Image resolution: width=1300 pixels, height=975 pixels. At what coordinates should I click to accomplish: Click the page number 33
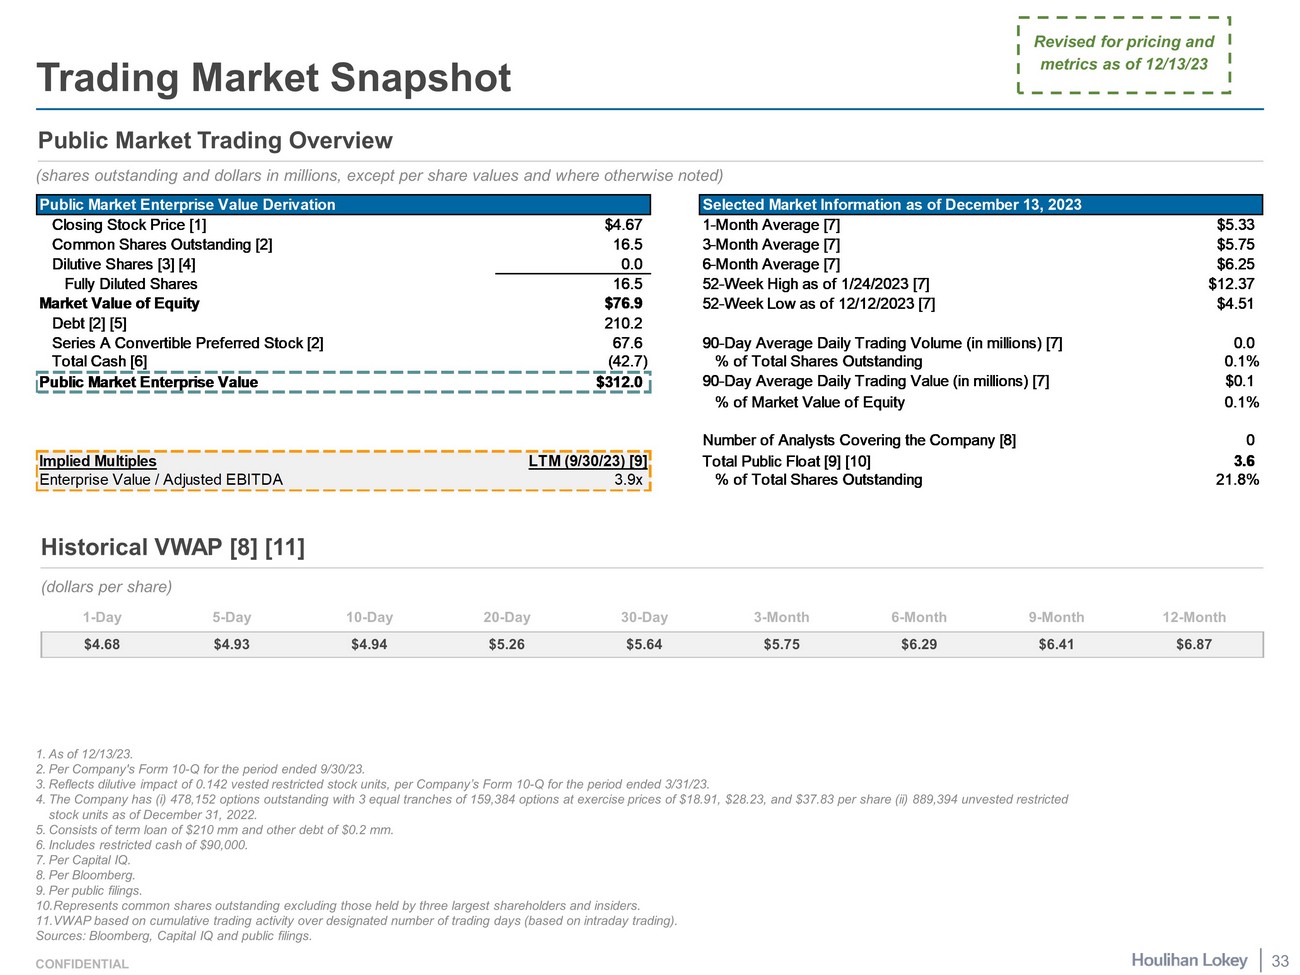coord(1280,961)
